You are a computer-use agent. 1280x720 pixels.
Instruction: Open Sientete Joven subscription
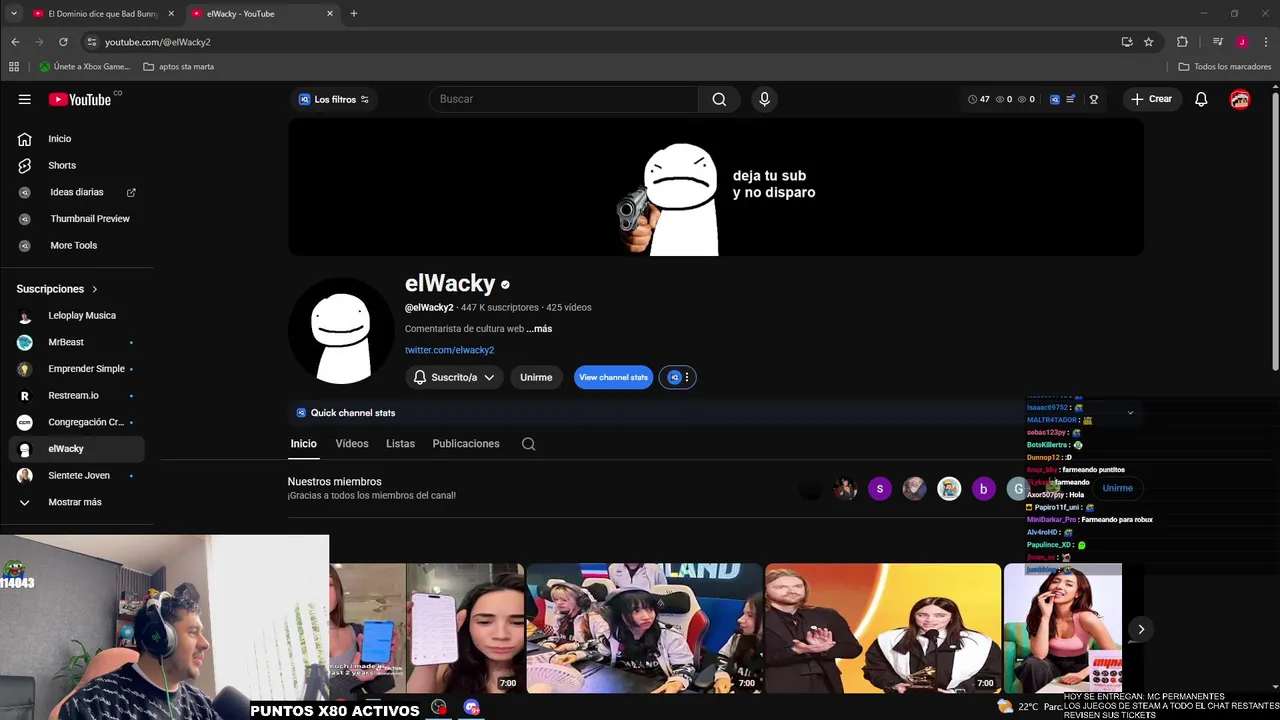click(76, 475)
